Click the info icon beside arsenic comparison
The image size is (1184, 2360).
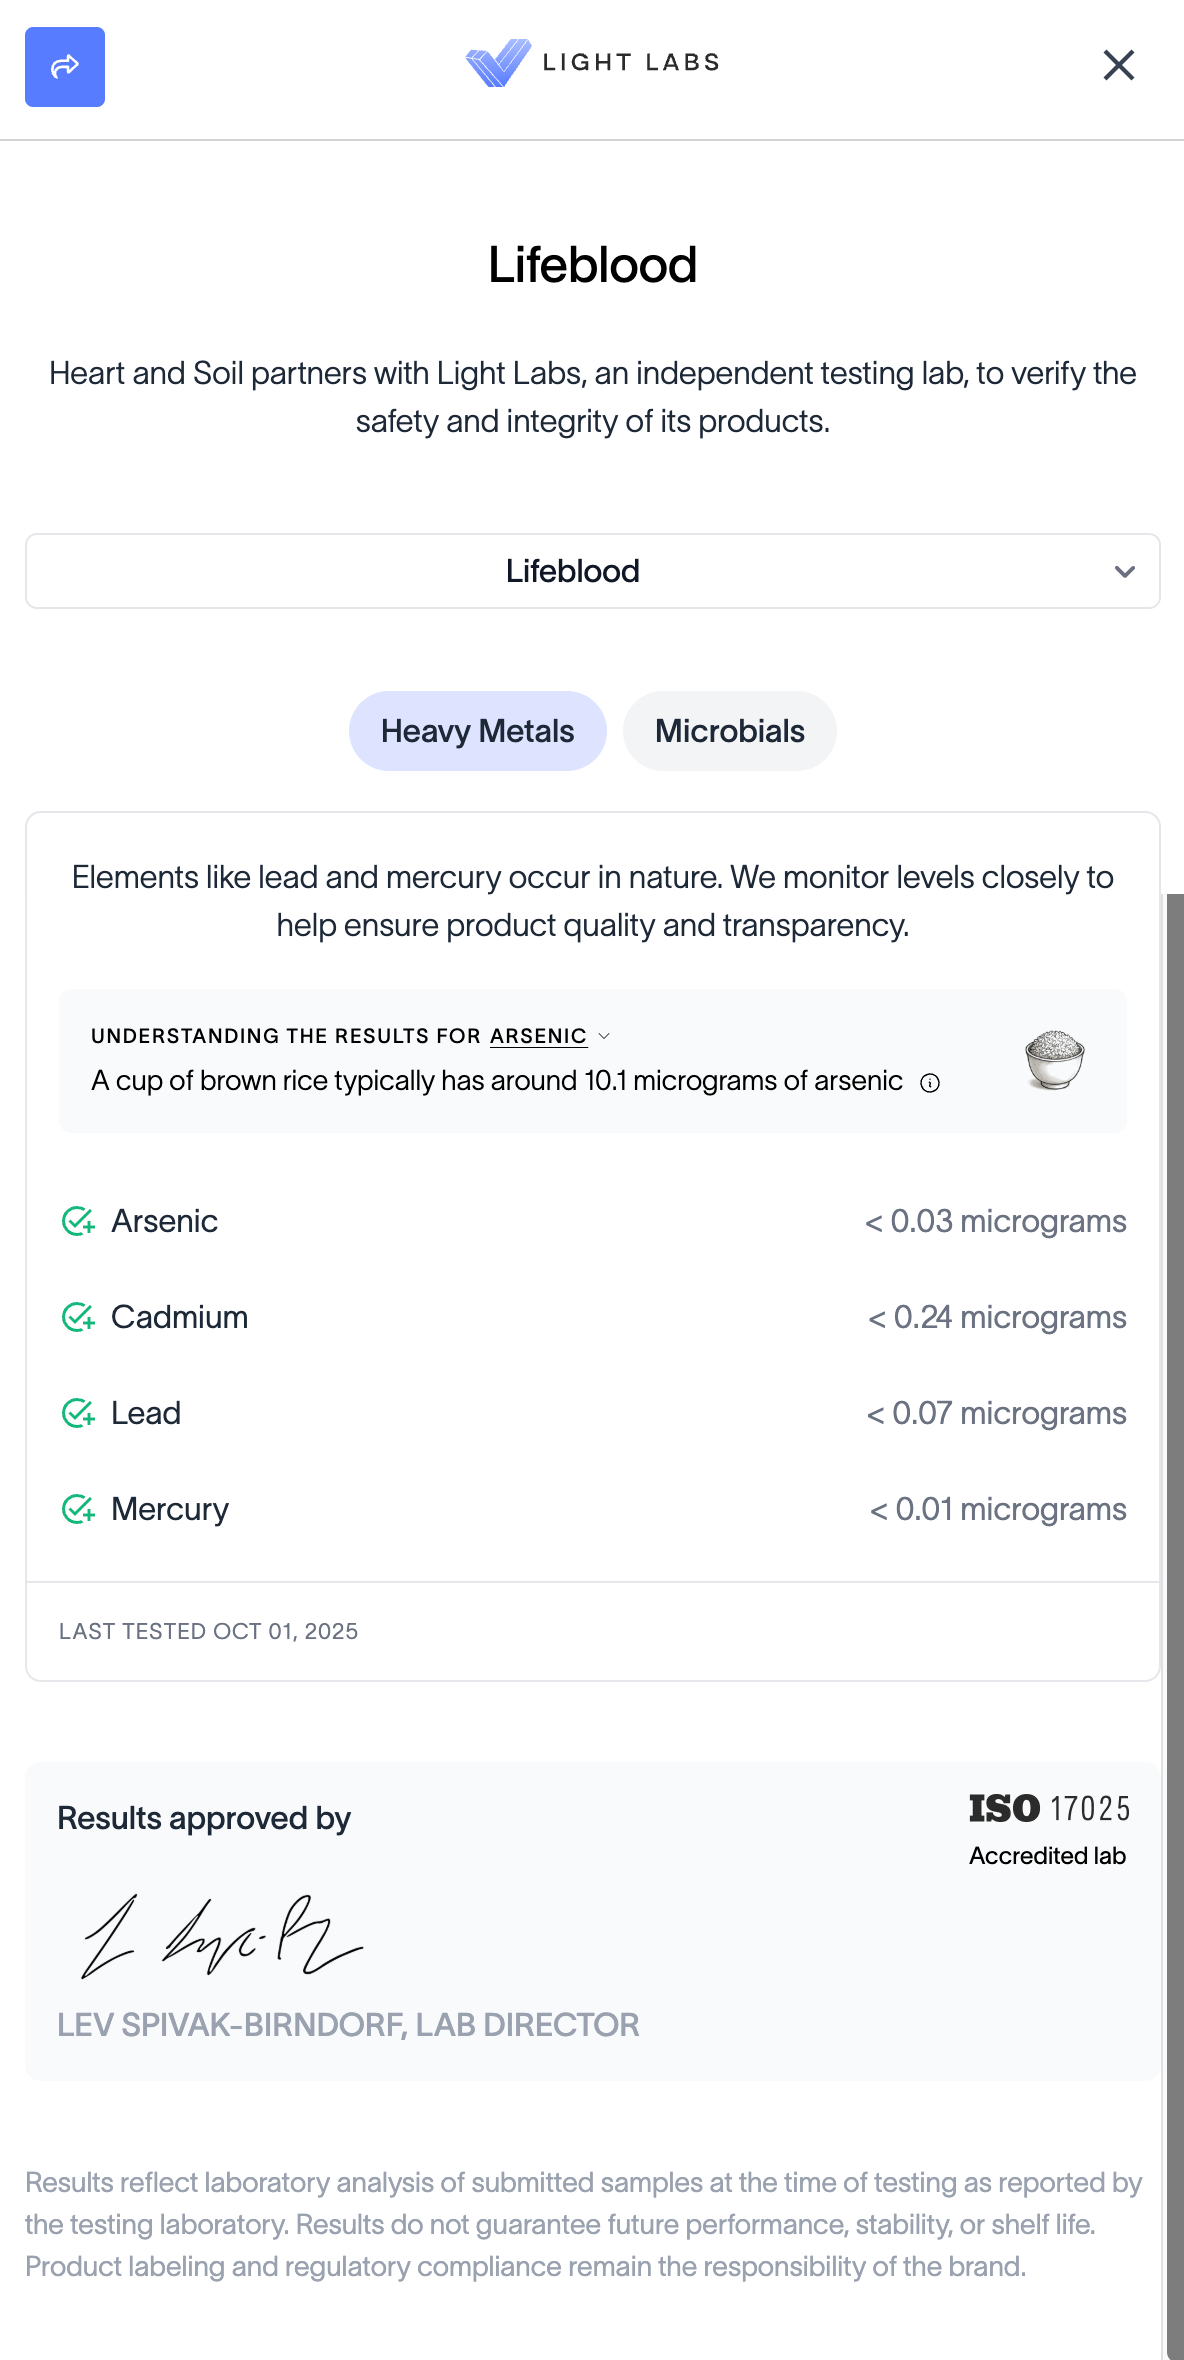tap(930, 1083)
